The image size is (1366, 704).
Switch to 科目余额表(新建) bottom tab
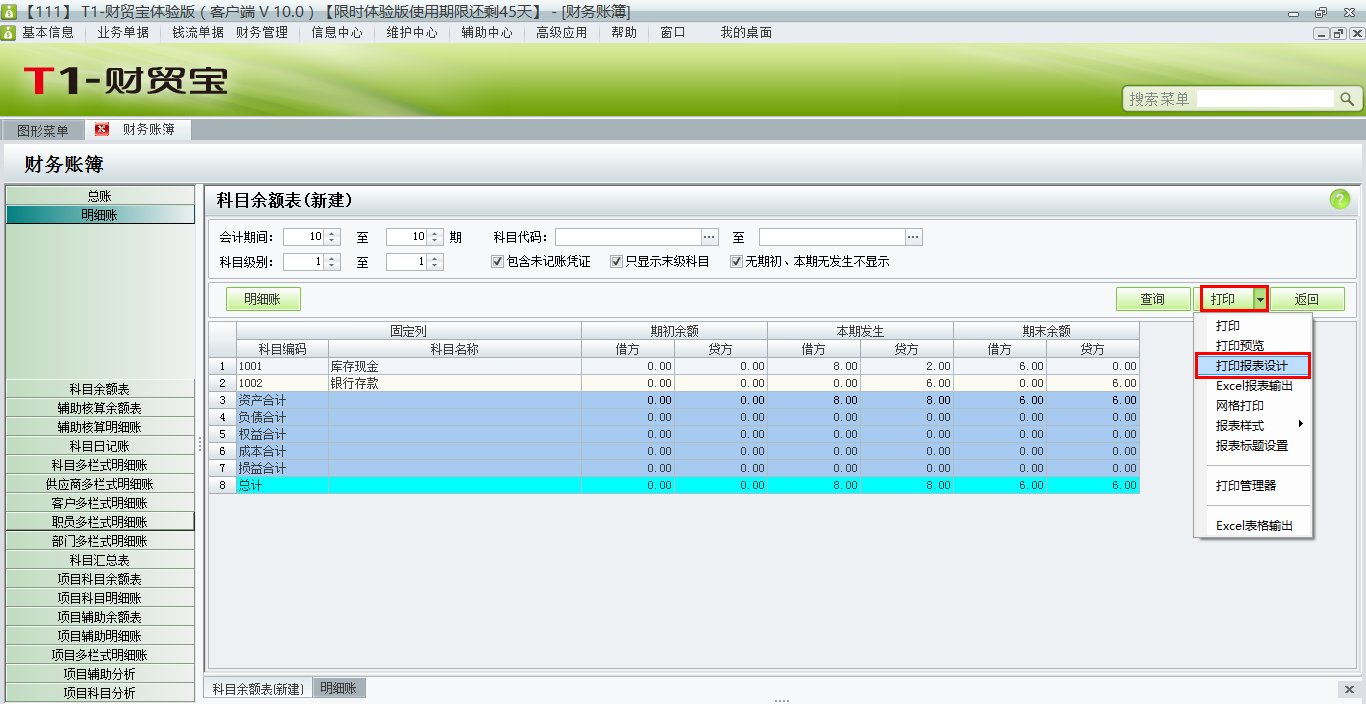(x=257, y=689)
